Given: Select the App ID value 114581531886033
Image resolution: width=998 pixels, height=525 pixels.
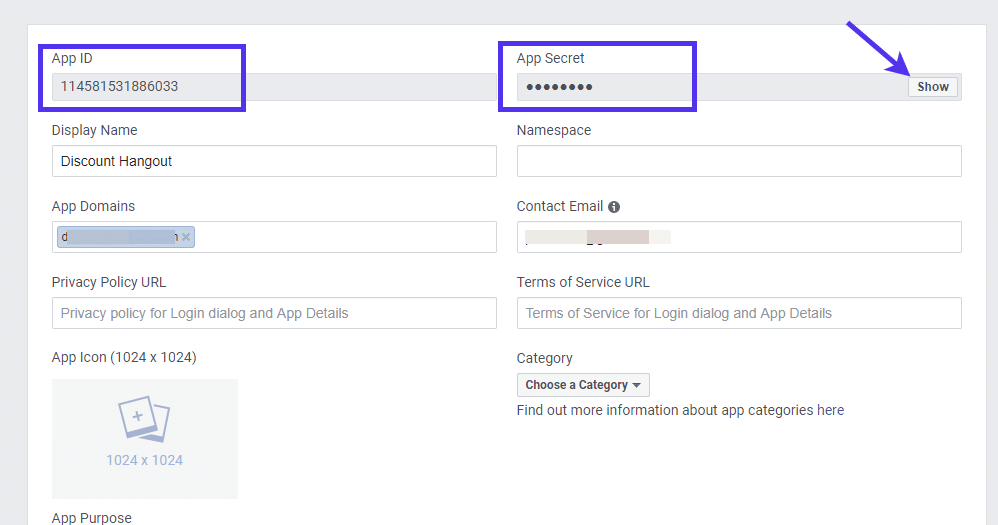Looking at the screenshot, I should point(119,87).
